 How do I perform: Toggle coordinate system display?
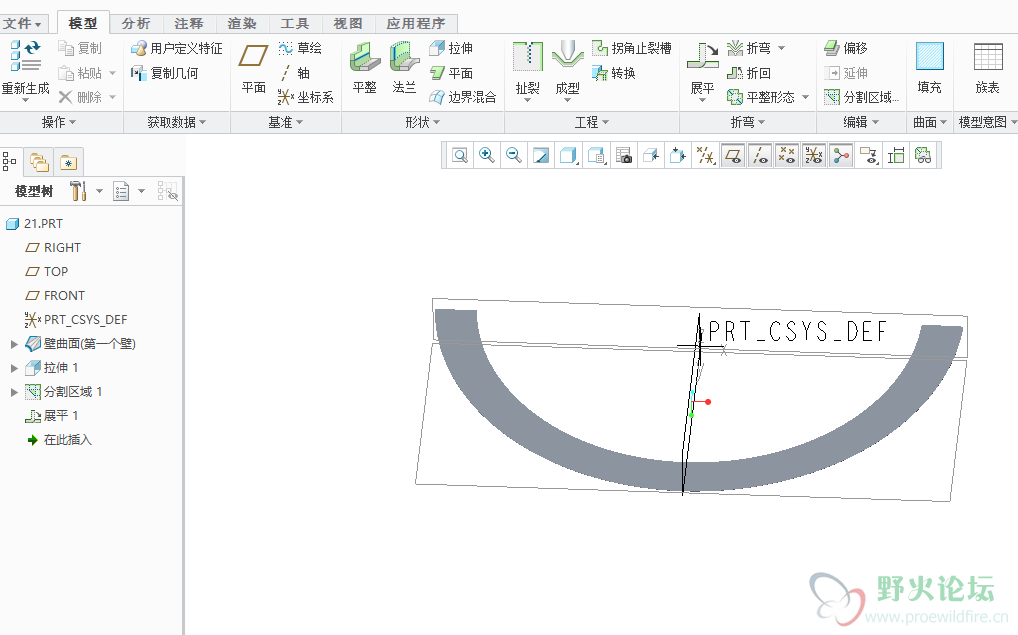coord(813,156)
